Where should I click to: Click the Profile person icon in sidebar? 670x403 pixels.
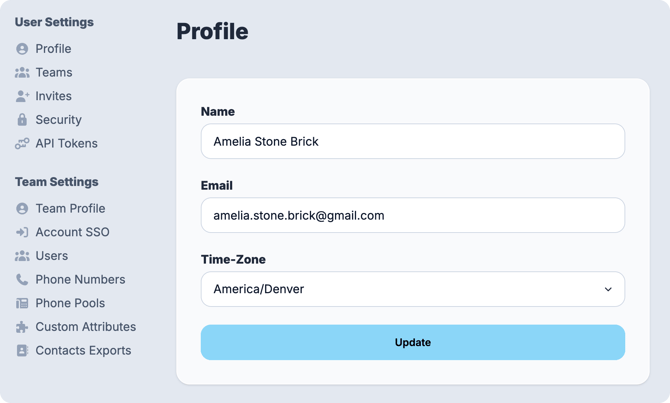pyautogui.click(x=22, y=49)
